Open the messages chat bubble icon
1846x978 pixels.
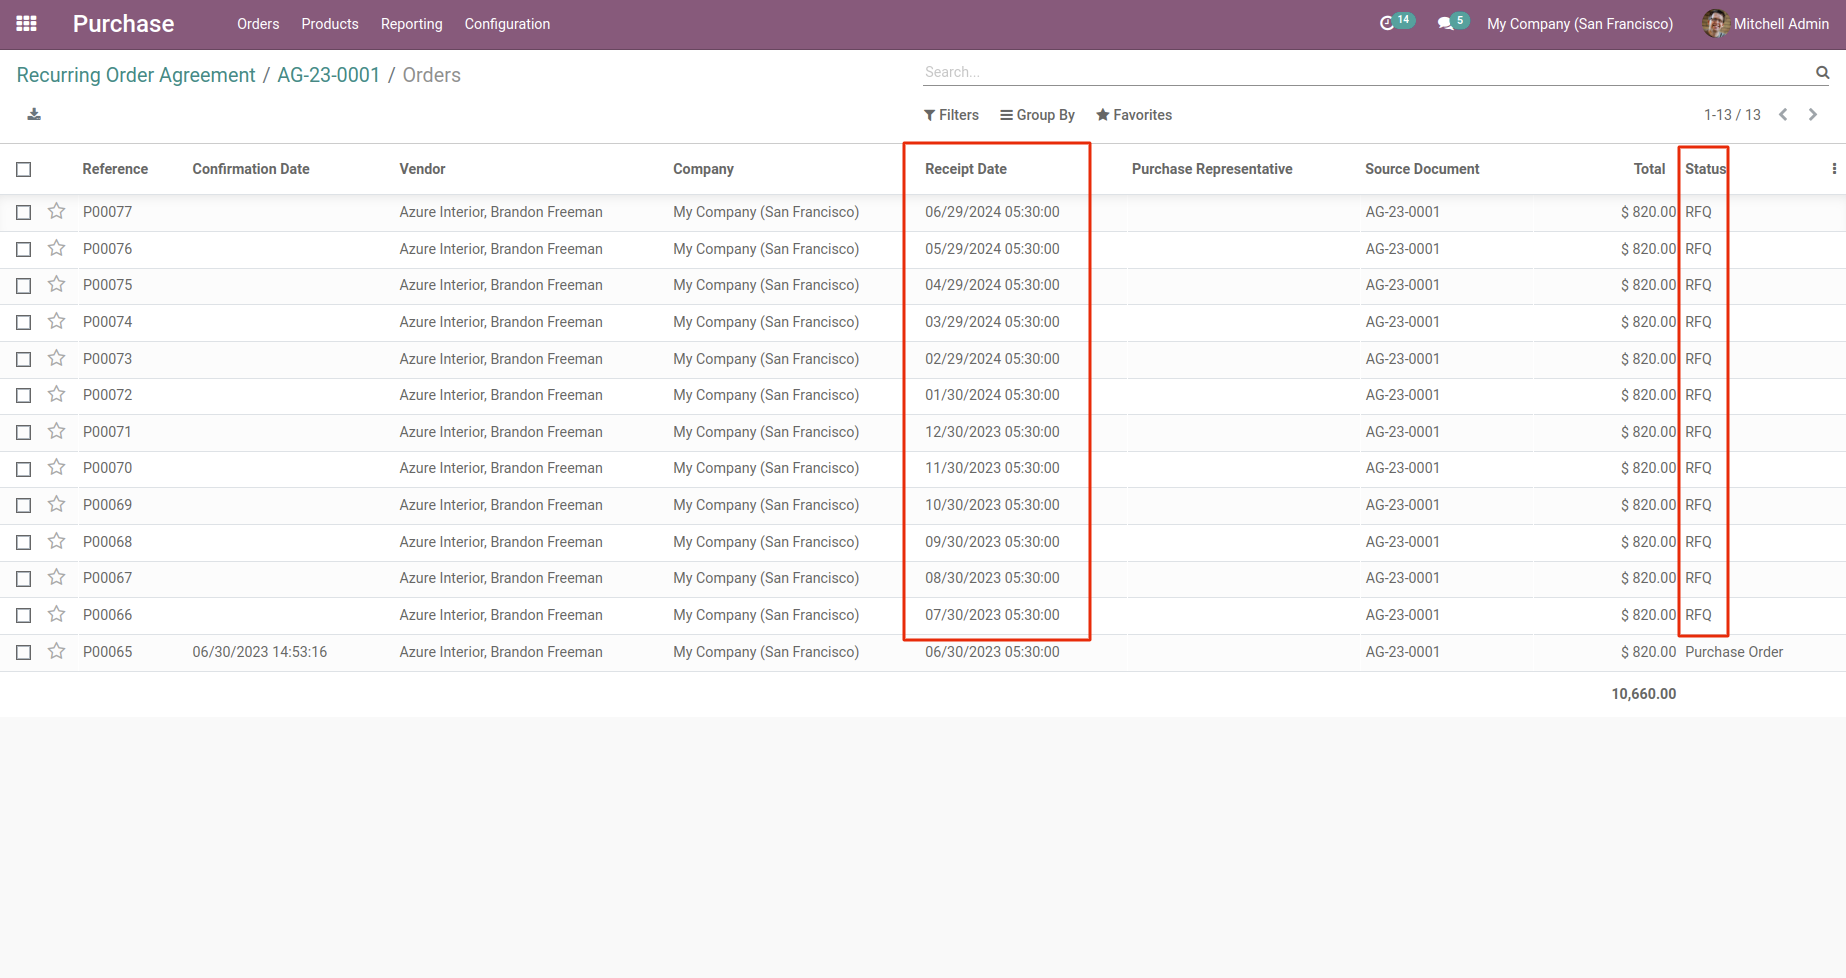1445,24
